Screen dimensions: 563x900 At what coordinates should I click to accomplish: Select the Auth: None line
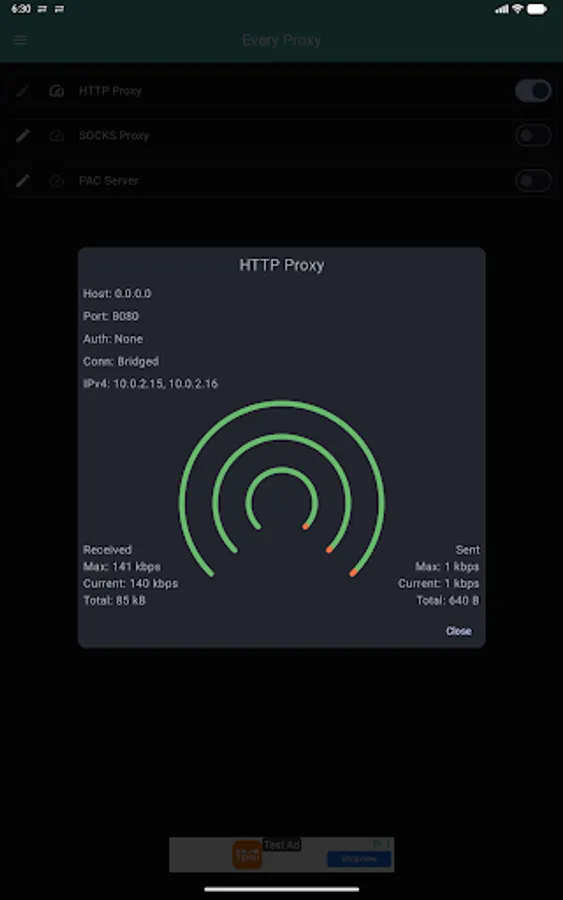click(113, 339)
